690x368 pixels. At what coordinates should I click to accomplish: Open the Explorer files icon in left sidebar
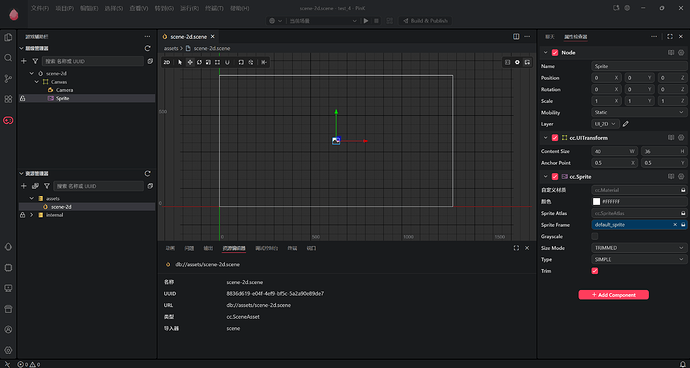[8, 37]
